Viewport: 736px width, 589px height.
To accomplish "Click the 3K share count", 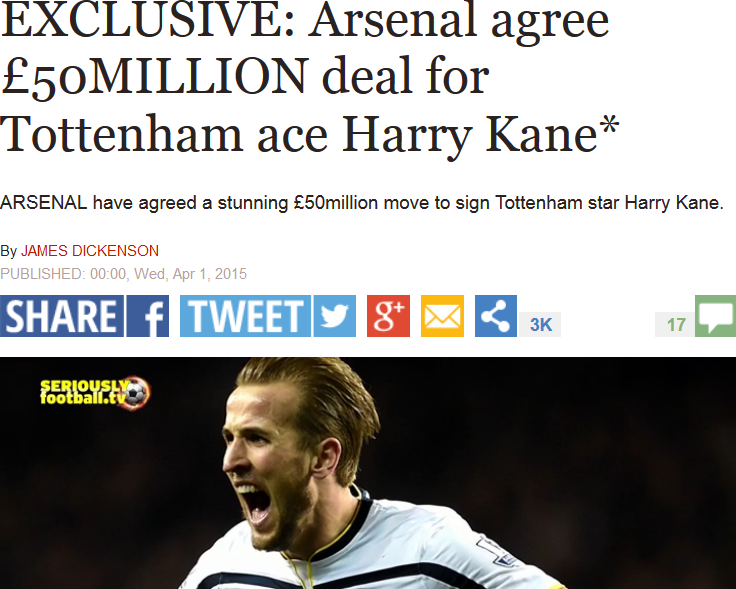I will click(540, 324).
